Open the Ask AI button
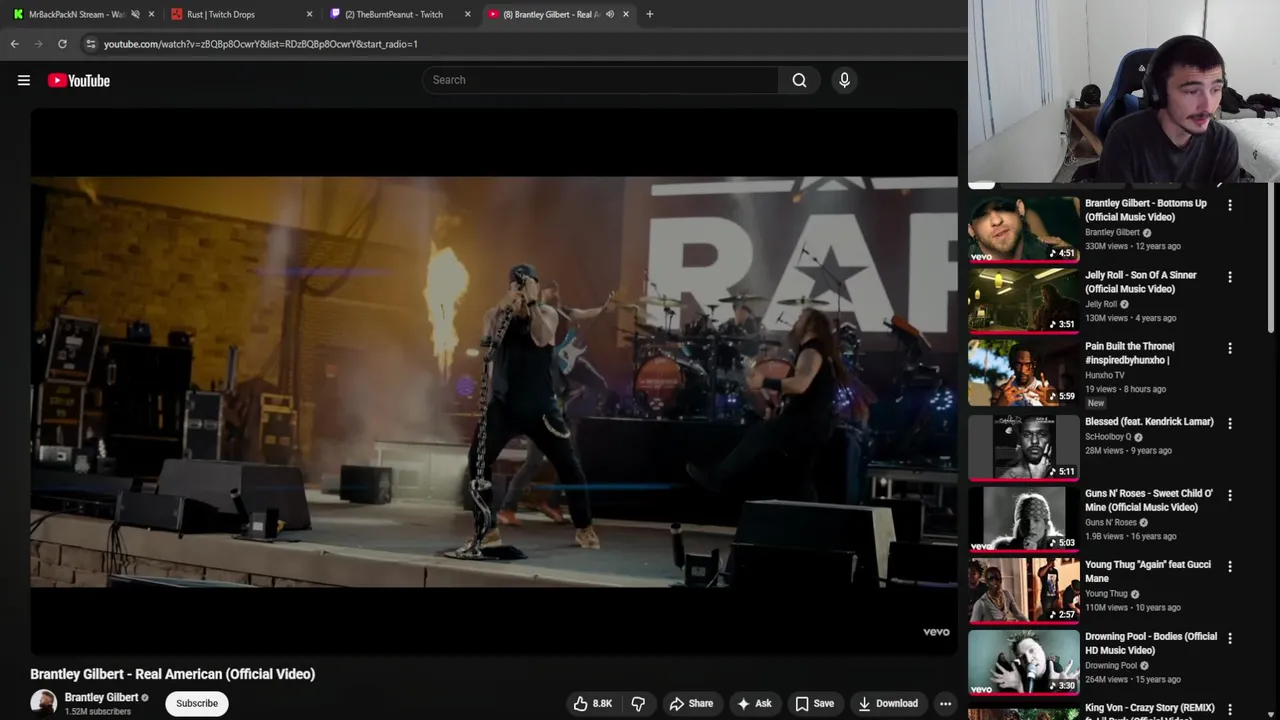Viewport: 1280px width, 720px height. click(x=754, y=704)
